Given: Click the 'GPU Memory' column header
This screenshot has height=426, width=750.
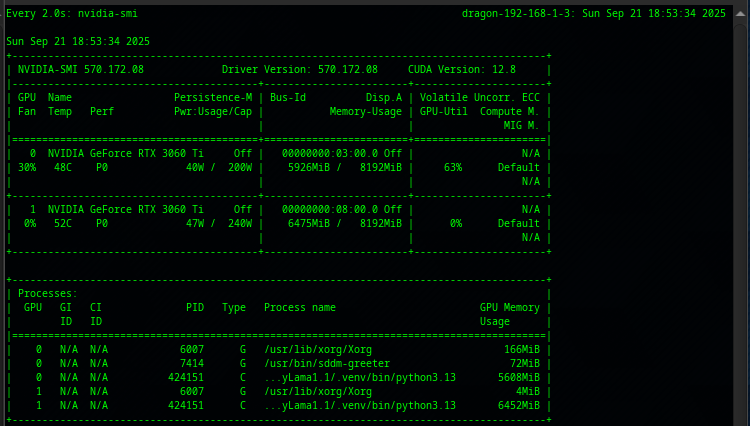Looking at the screenshot, I should tap(510, 307).
